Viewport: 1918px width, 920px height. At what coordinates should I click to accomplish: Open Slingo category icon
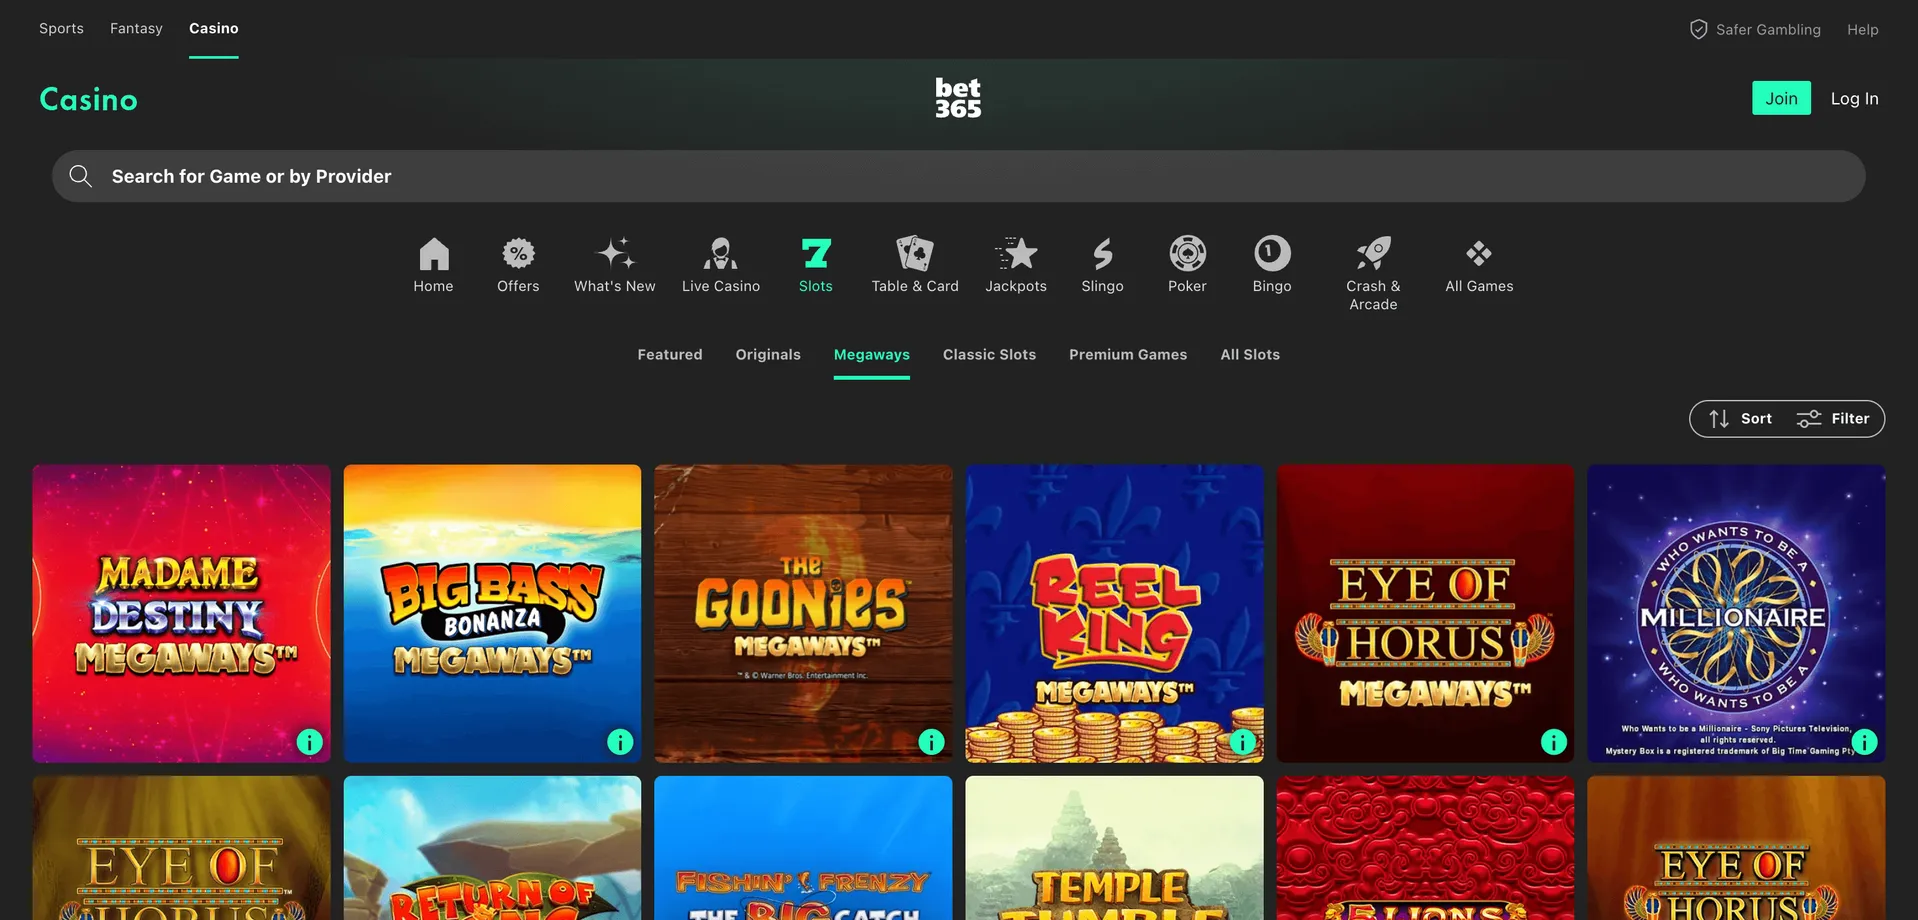(x=1102, y=254)
